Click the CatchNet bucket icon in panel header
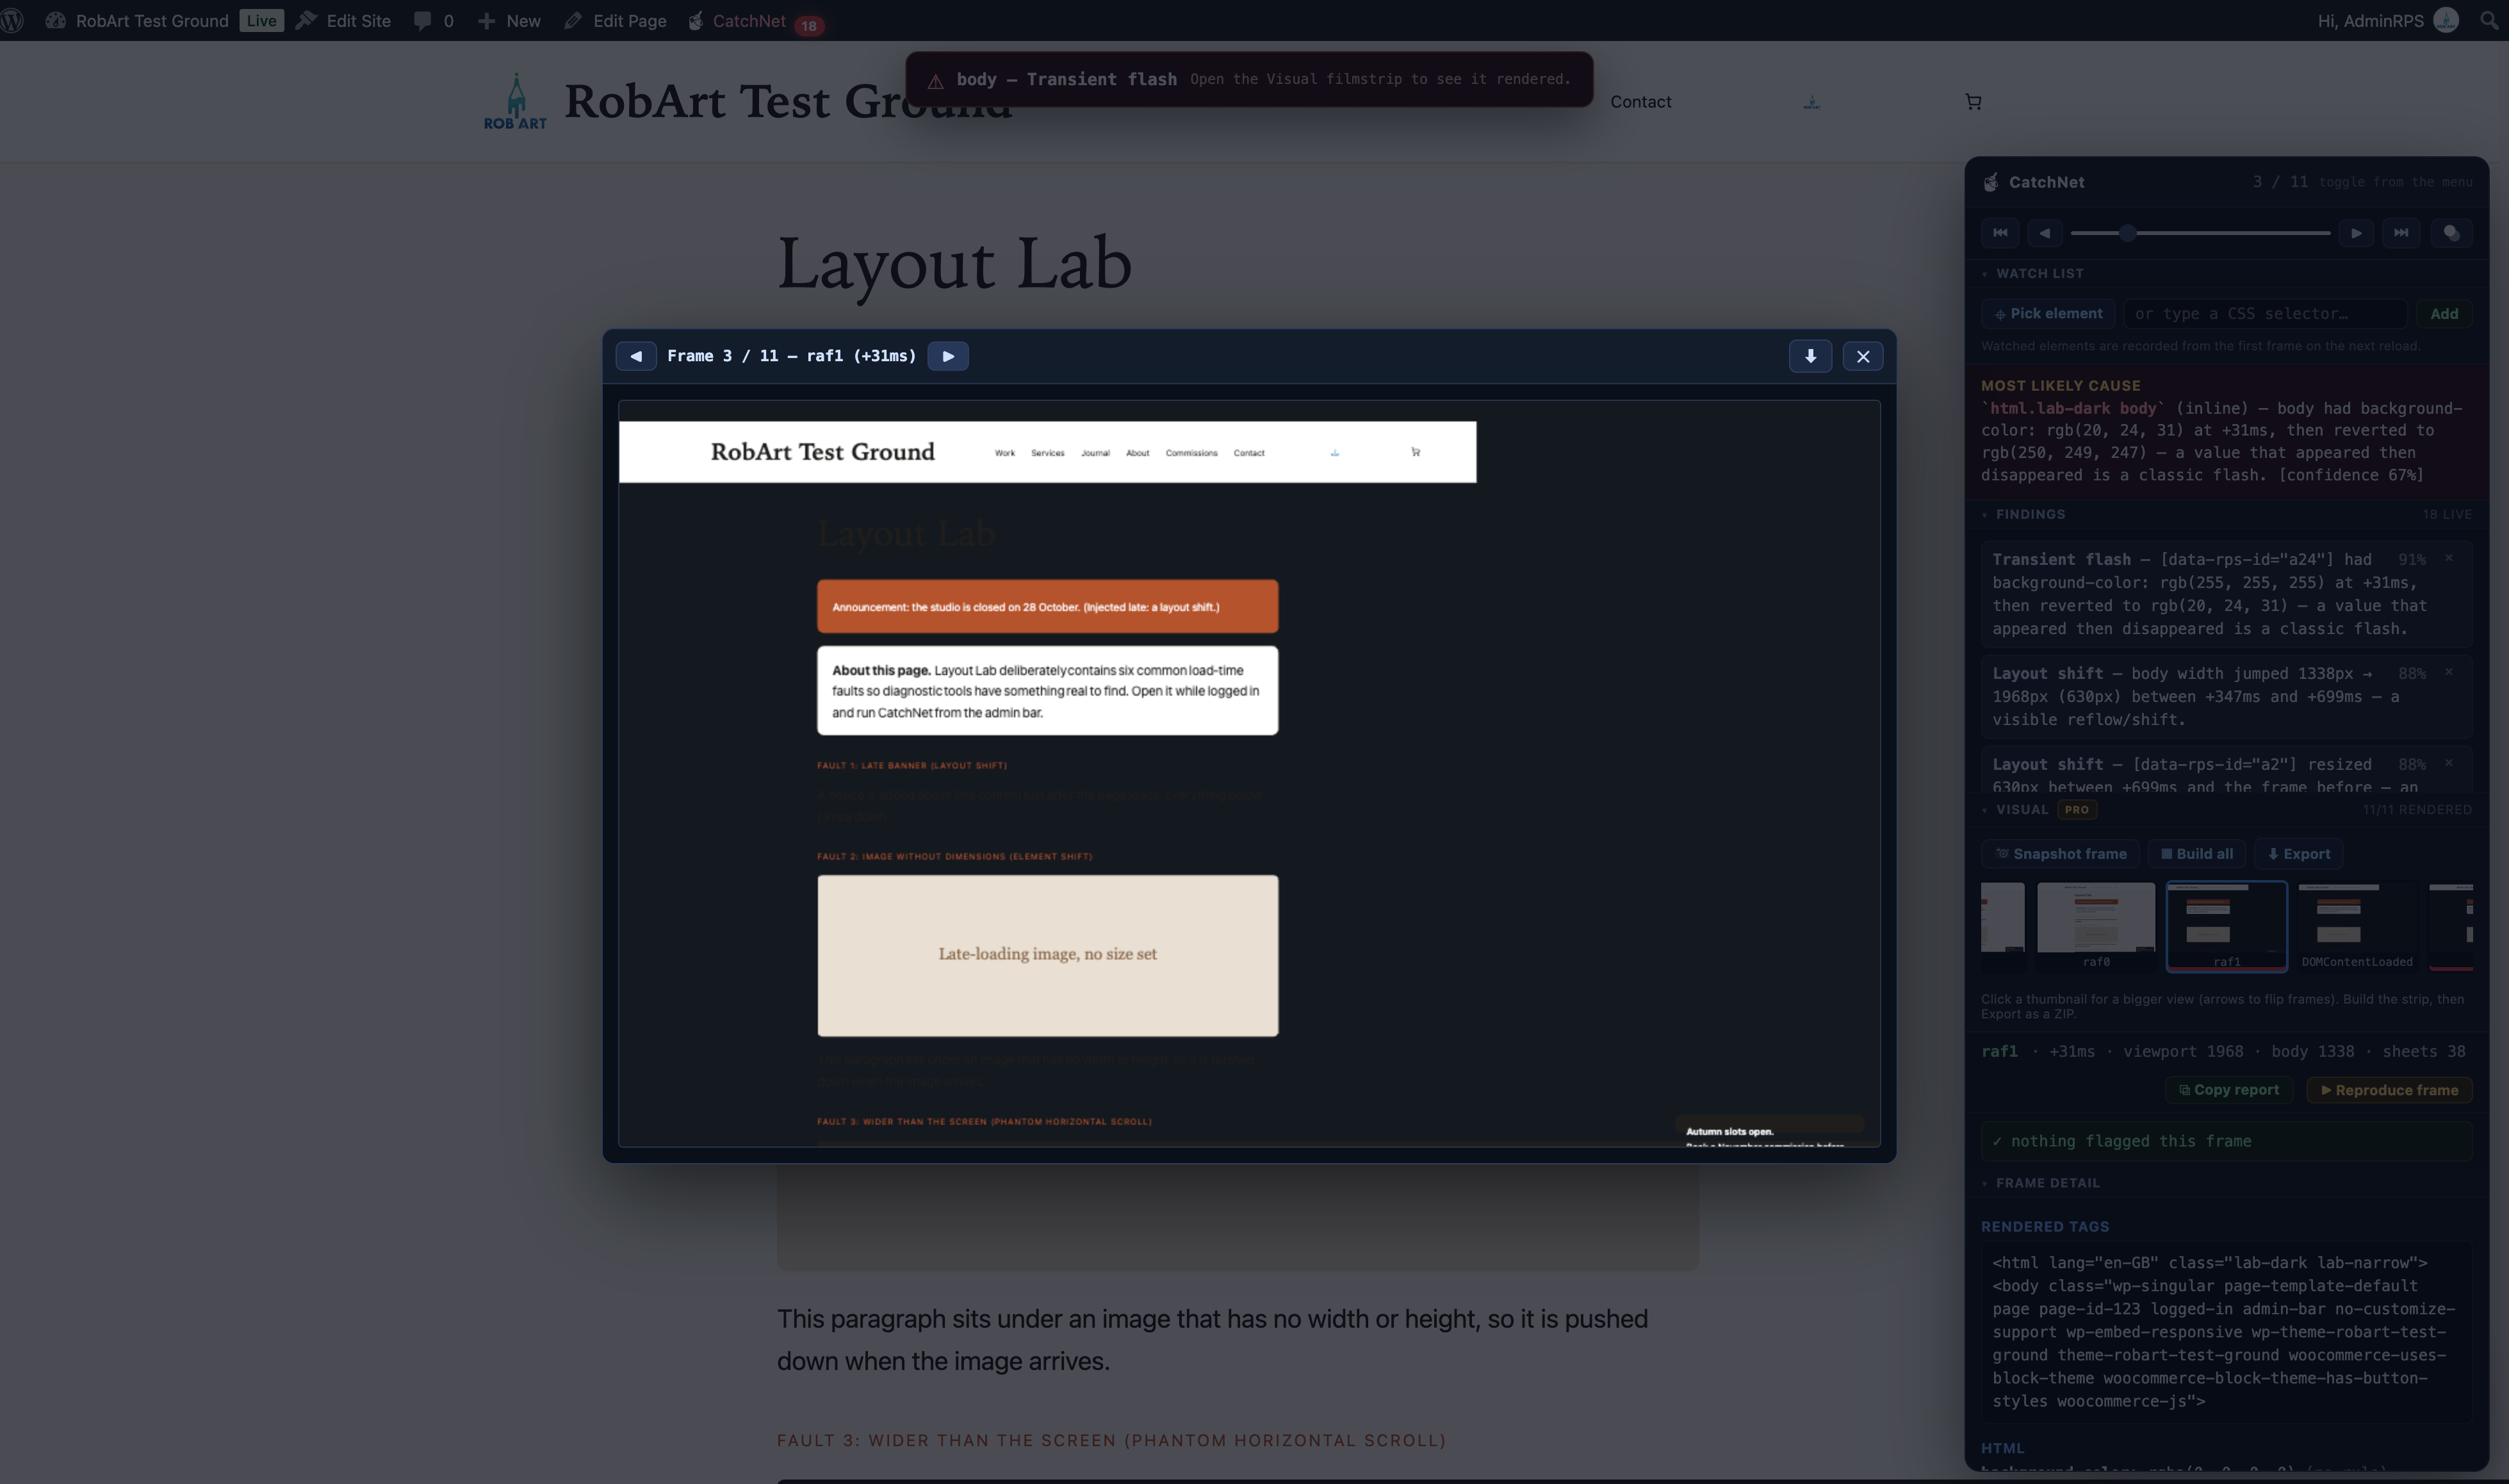This screenshot has height=1484, width=2509. click(1991, 182)
